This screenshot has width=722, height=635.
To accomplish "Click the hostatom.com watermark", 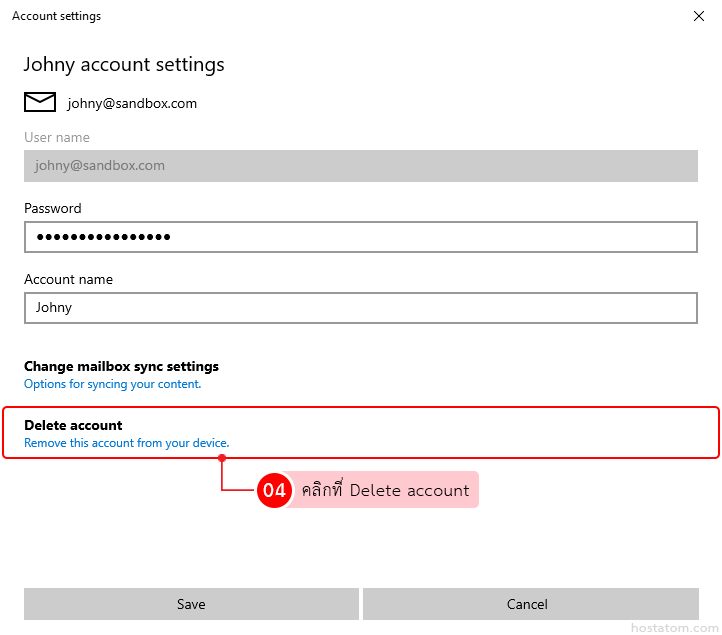I will [674, 627].
